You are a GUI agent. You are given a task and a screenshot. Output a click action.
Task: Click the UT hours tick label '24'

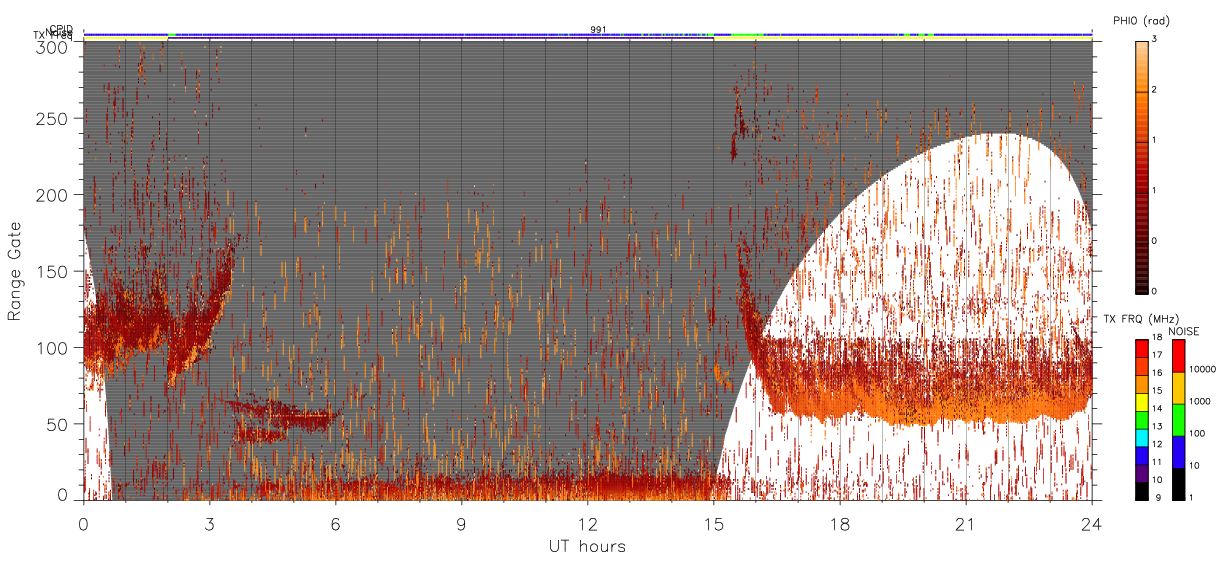pos(1091,523)
